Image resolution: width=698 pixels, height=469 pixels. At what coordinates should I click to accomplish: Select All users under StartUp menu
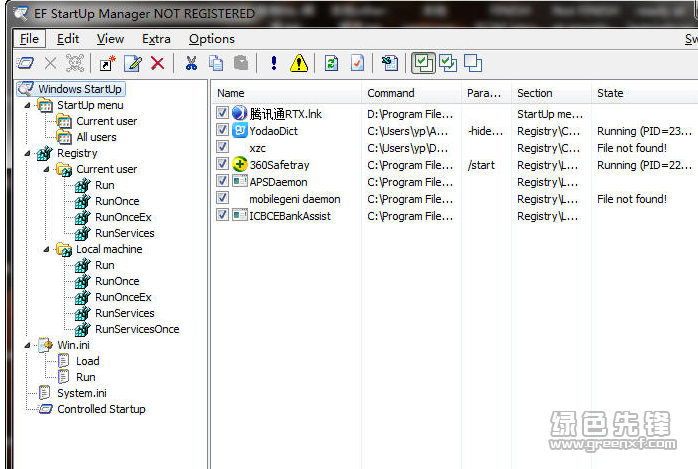click(96, 137)
